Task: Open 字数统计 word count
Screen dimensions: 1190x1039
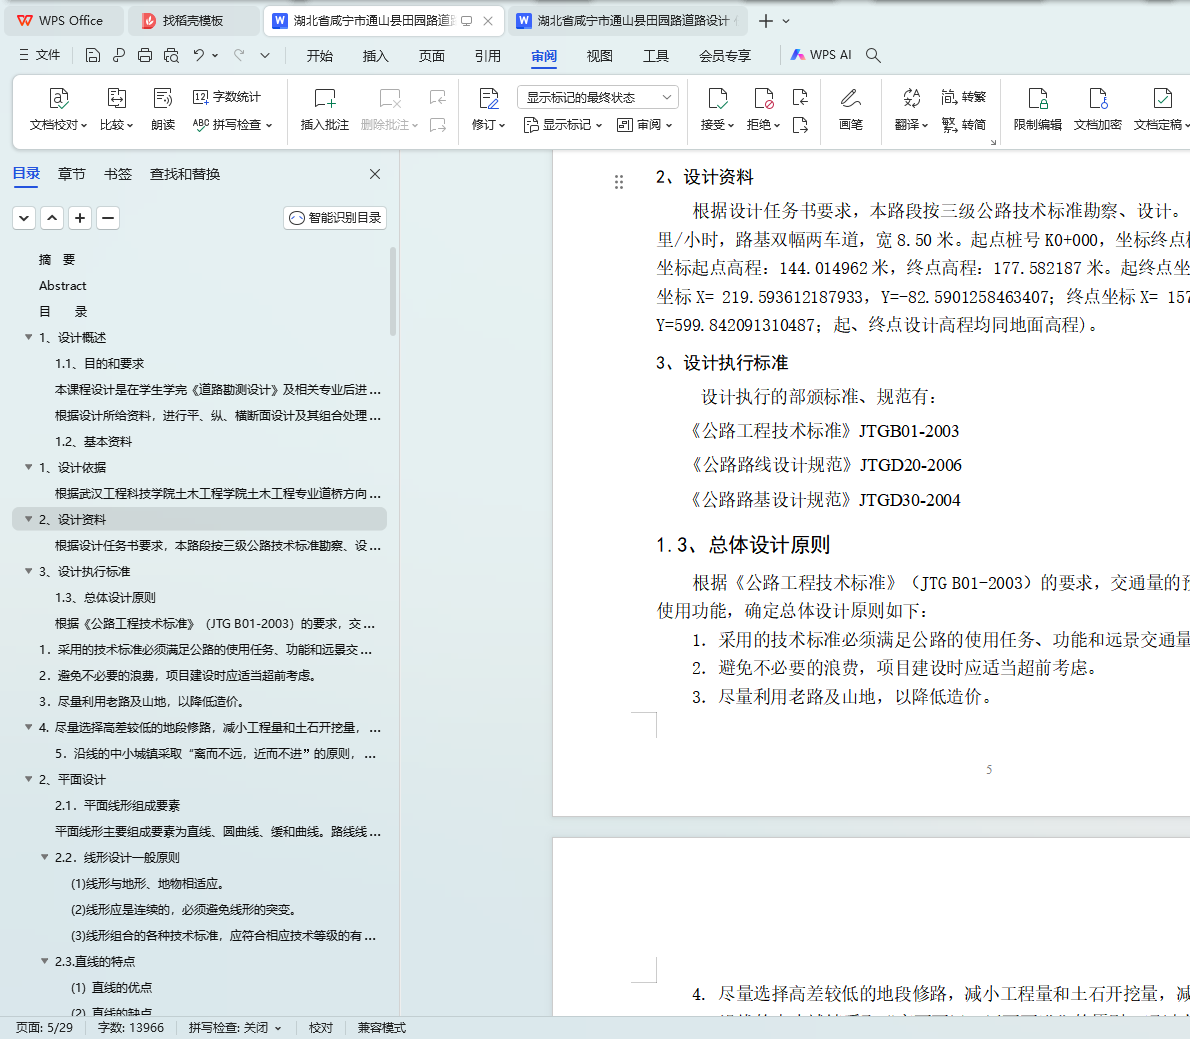Action: [x=226, y=96]
